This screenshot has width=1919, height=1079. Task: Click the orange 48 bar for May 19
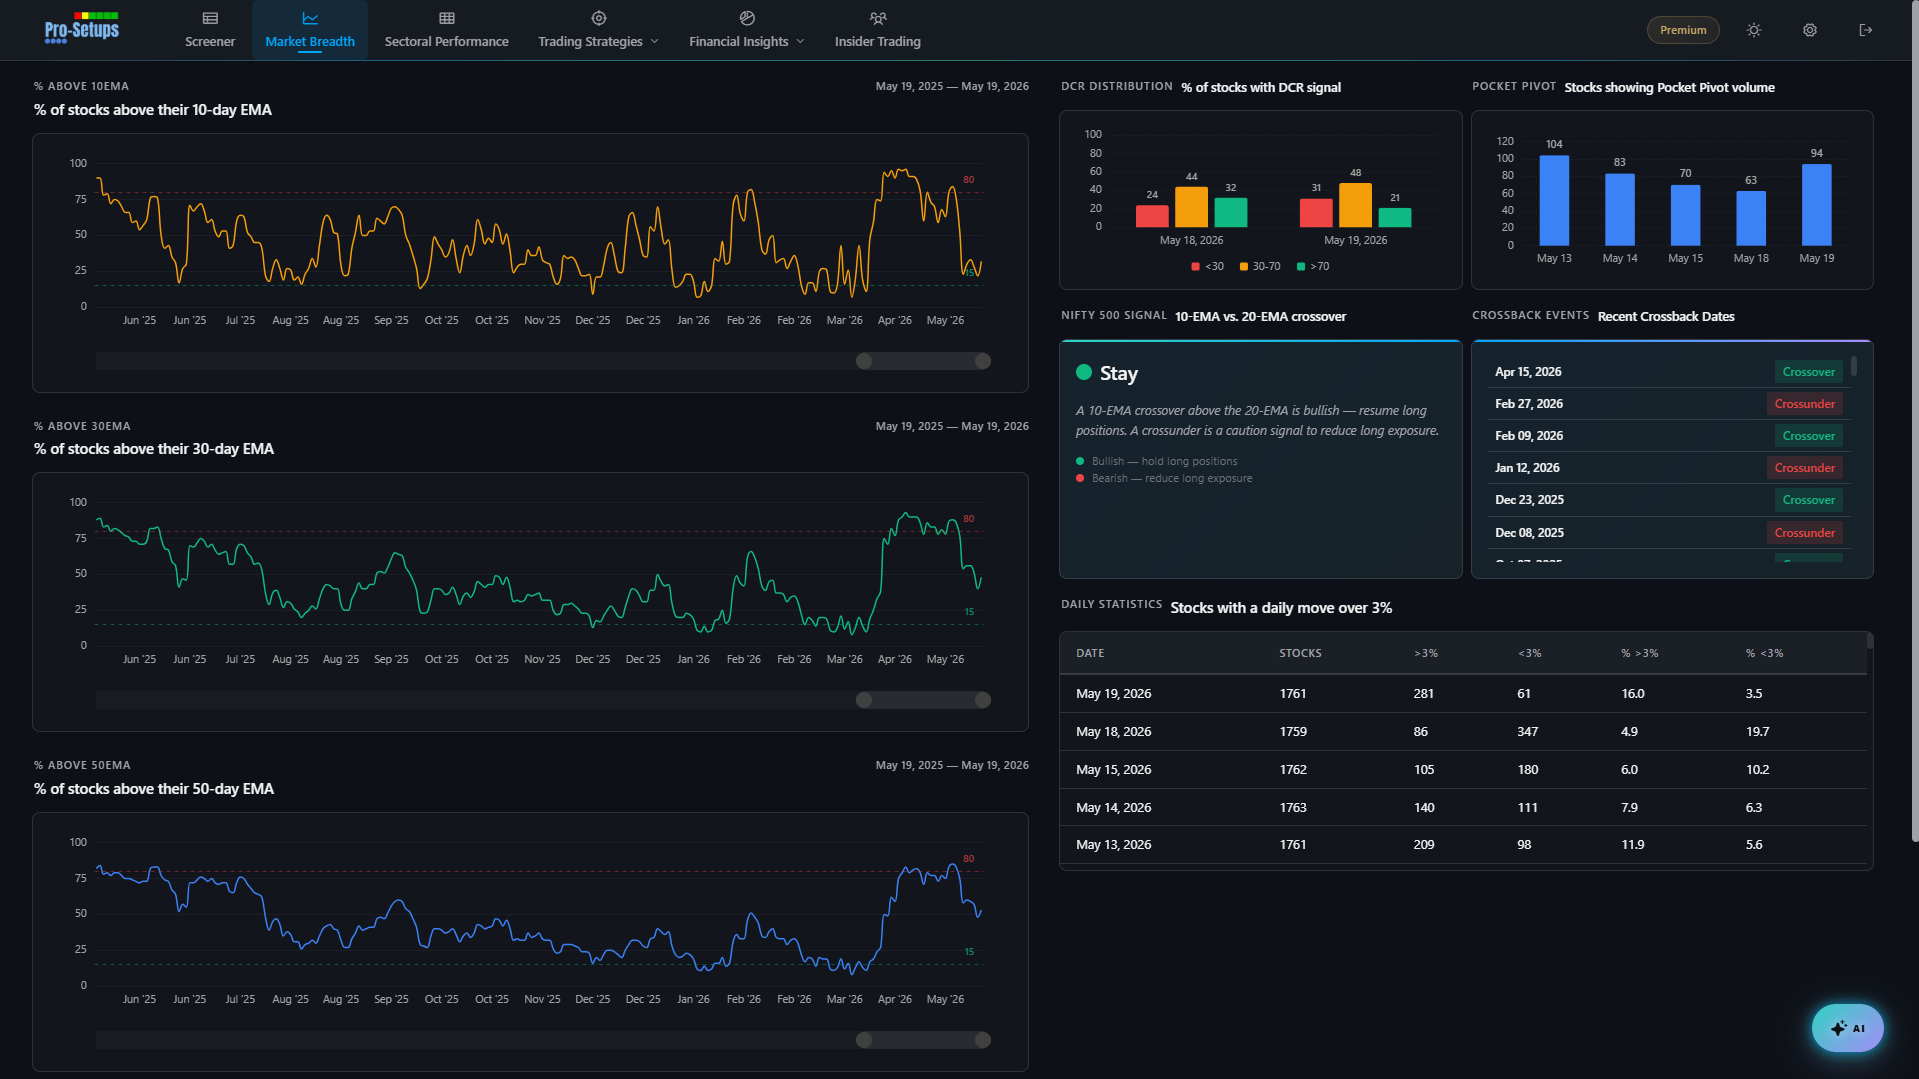(1355, 205)
